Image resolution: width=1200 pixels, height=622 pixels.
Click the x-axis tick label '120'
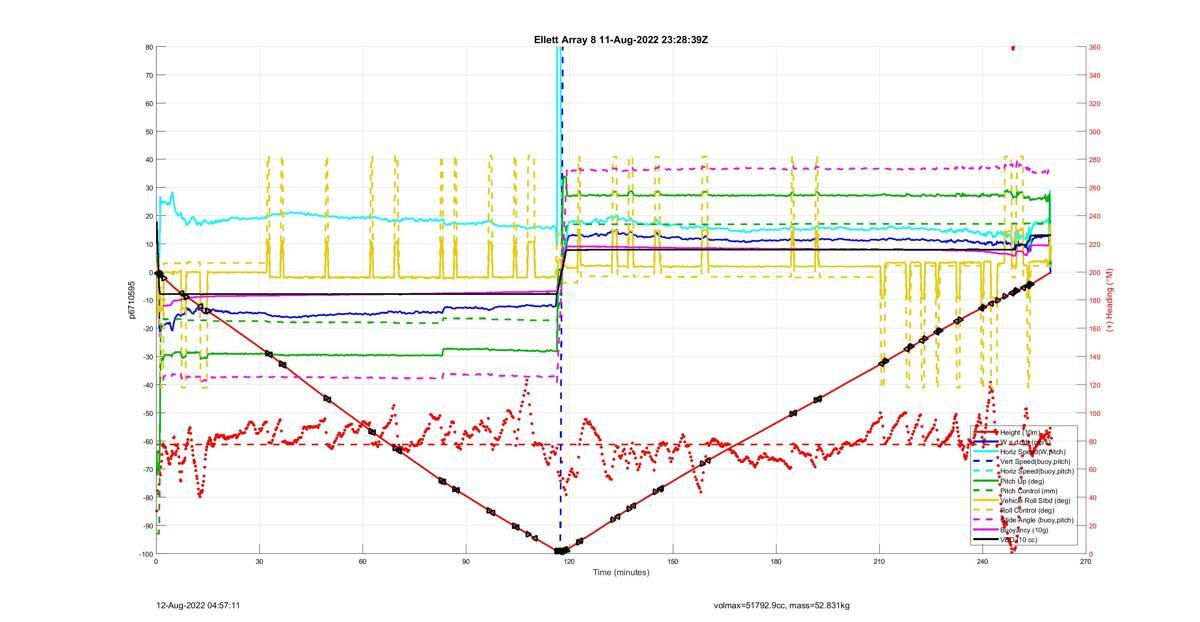click(569, 561)
